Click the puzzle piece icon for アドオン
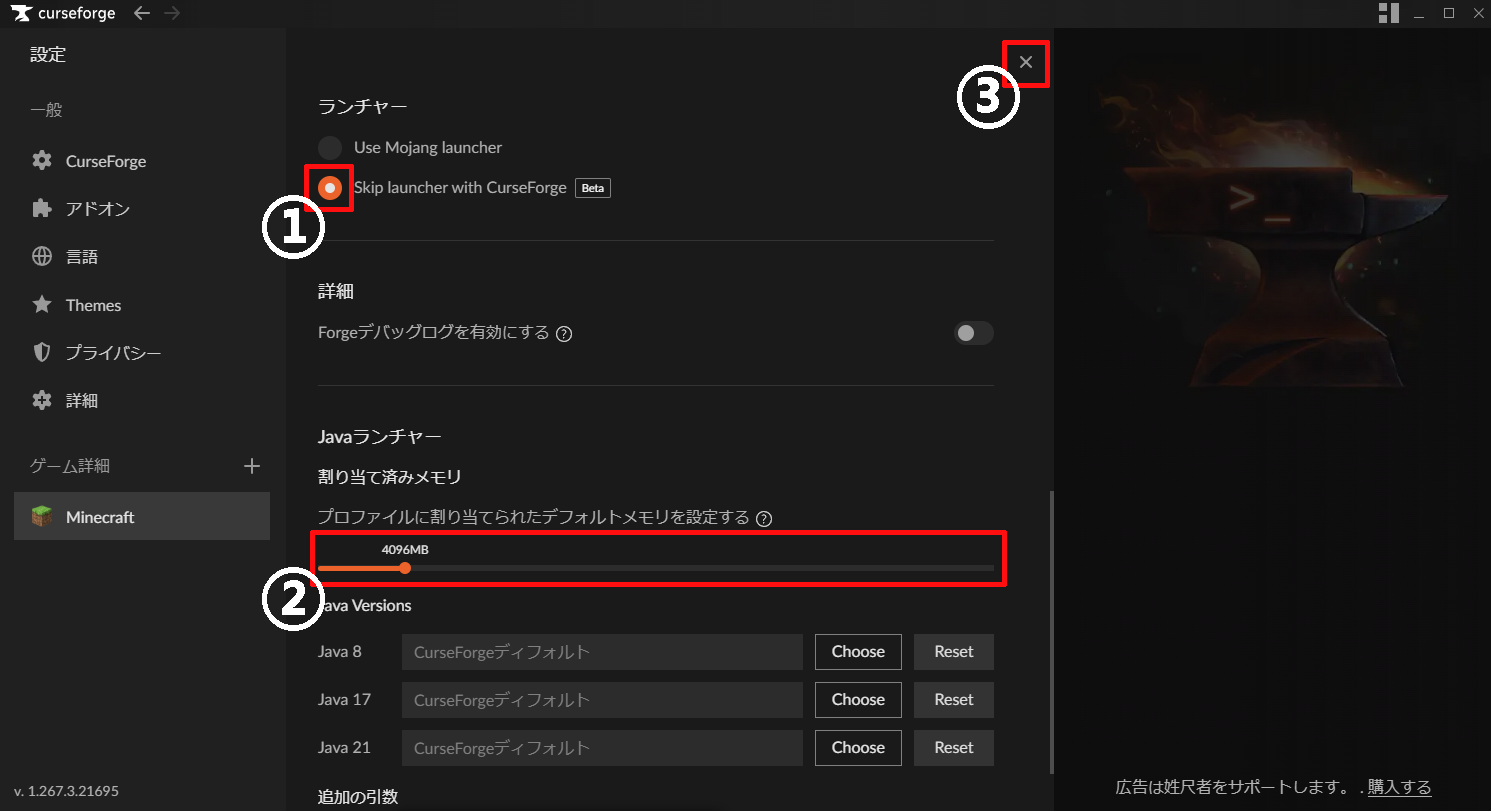1491x811 pixels. coord(42,209)
